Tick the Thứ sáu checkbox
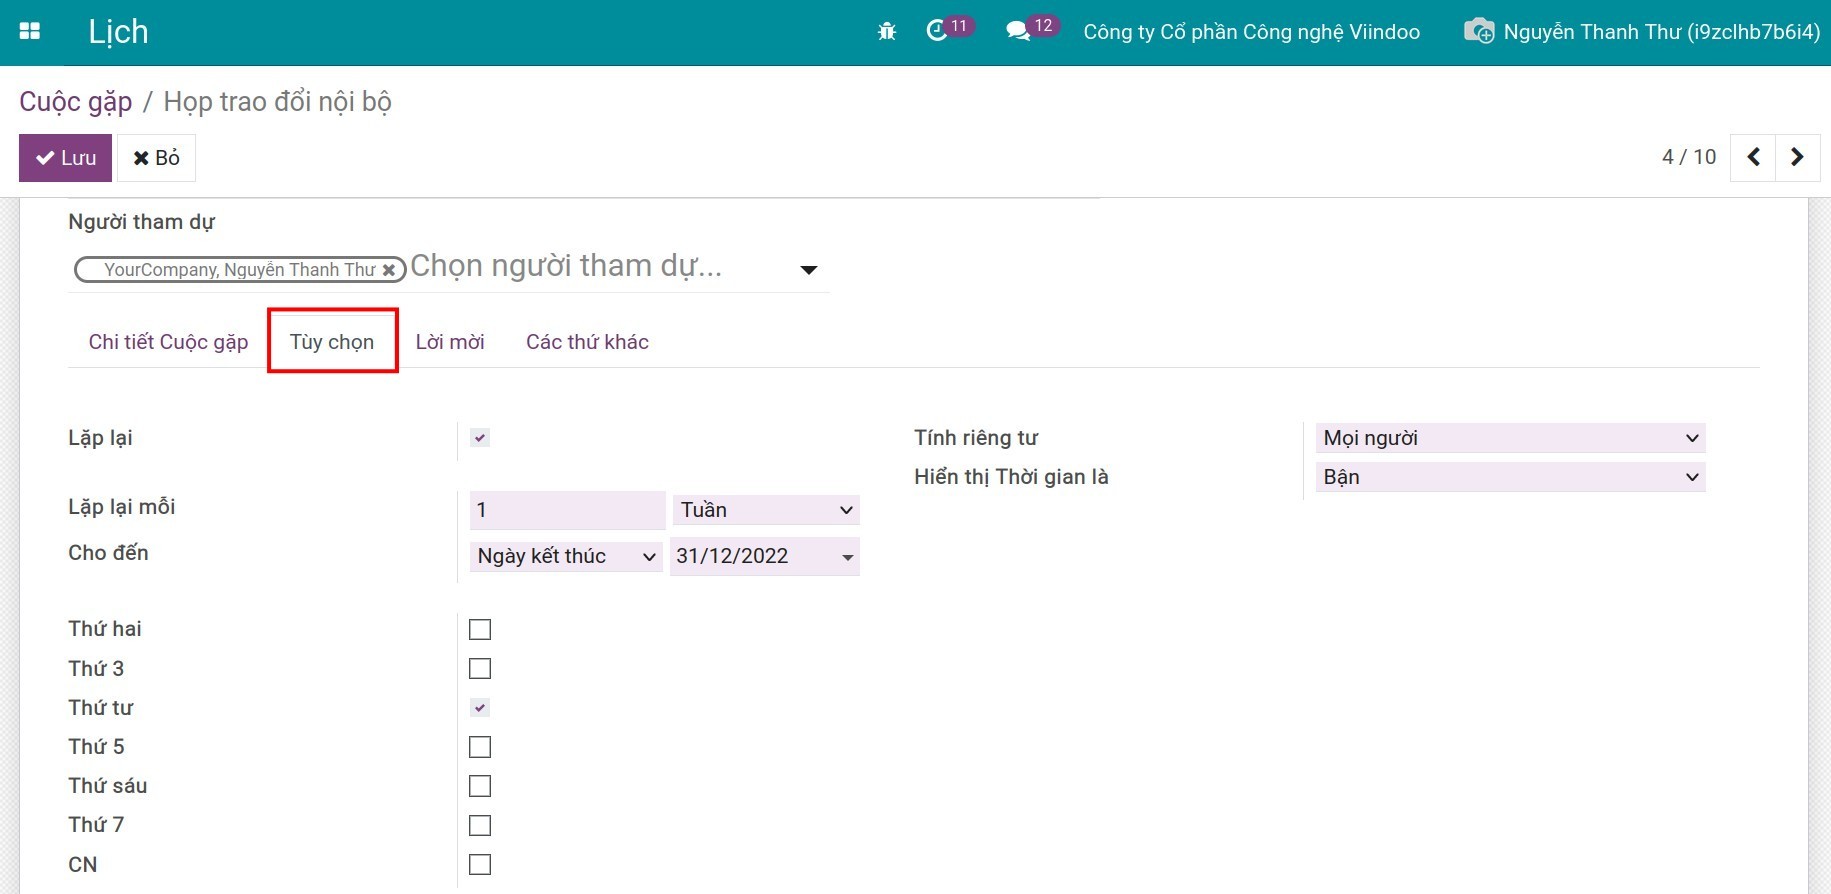 pos(480,786)
